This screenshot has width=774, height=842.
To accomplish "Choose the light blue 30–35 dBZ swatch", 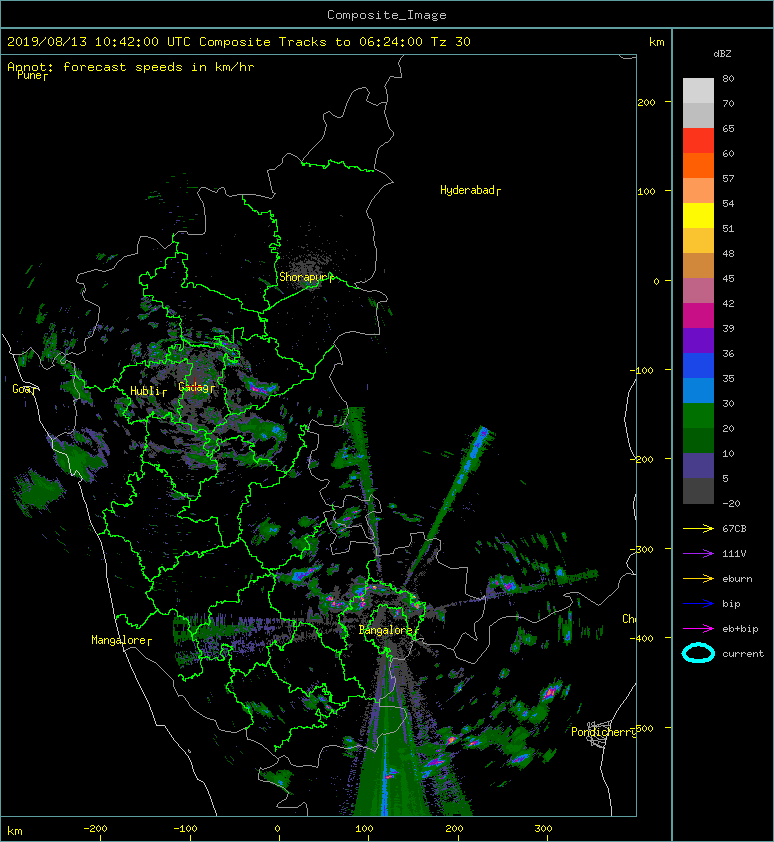I will [698, 390].
